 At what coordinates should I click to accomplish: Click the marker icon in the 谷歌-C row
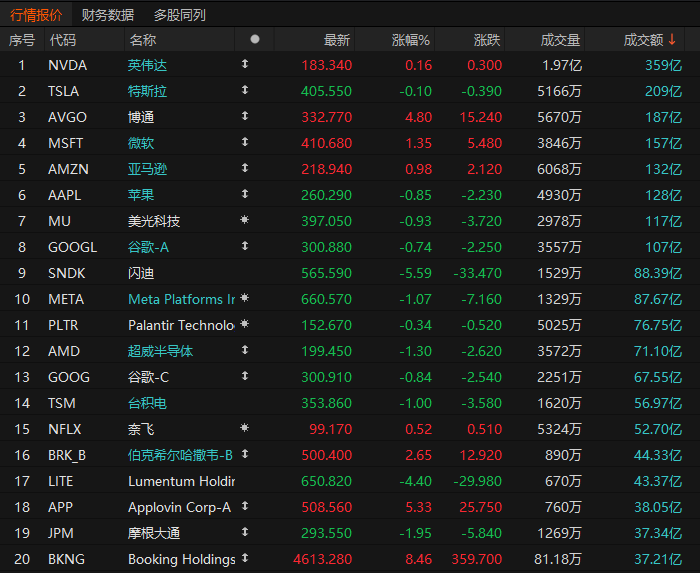pos(245,376)
